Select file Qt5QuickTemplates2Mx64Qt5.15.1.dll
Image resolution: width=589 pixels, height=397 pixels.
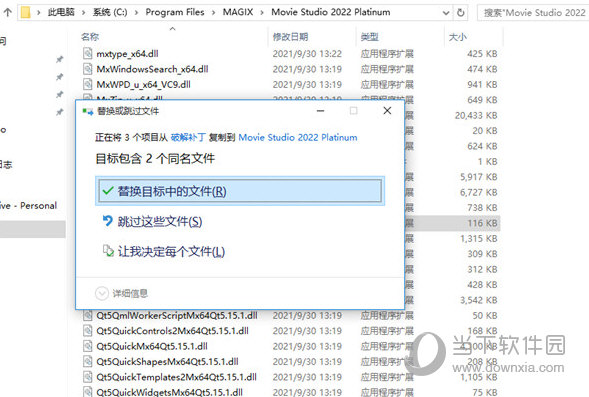click(177, 377)
